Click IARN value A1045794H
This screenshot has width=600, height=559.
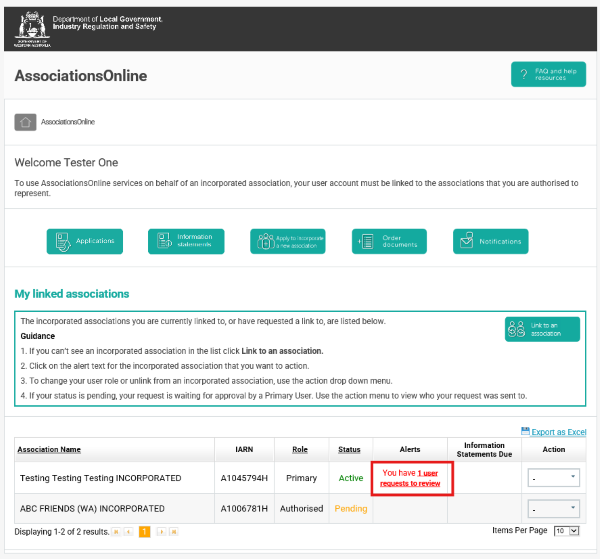244,478
